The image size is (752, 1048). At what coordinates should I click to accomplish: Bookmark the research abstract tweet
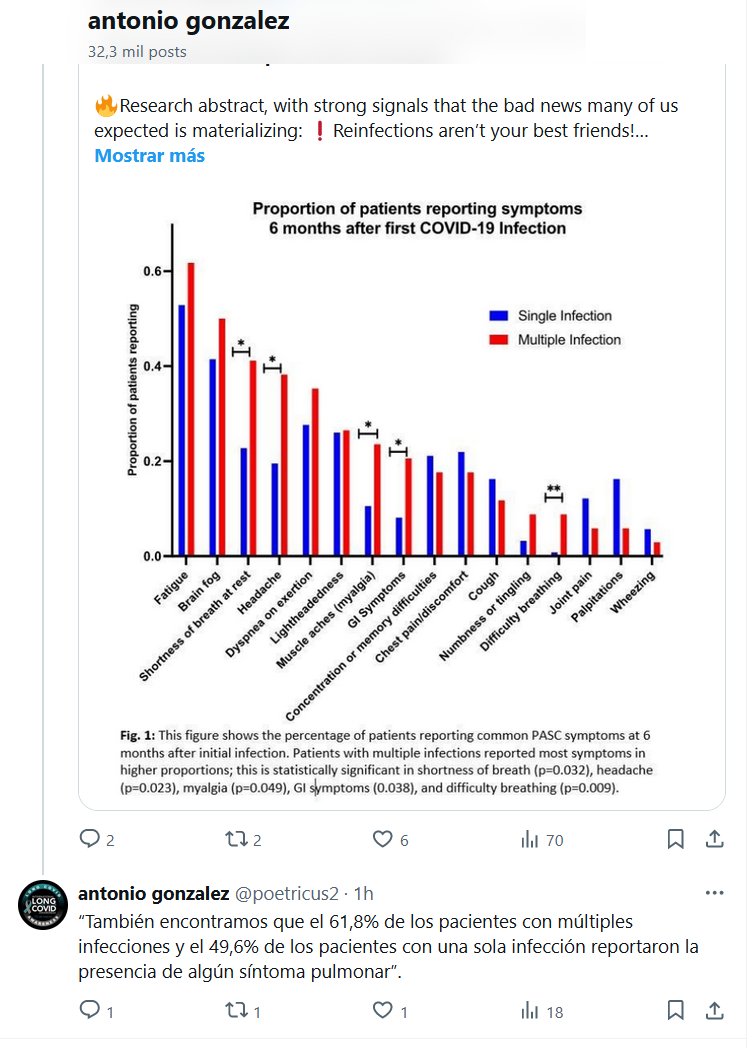(x=677, y=839)
